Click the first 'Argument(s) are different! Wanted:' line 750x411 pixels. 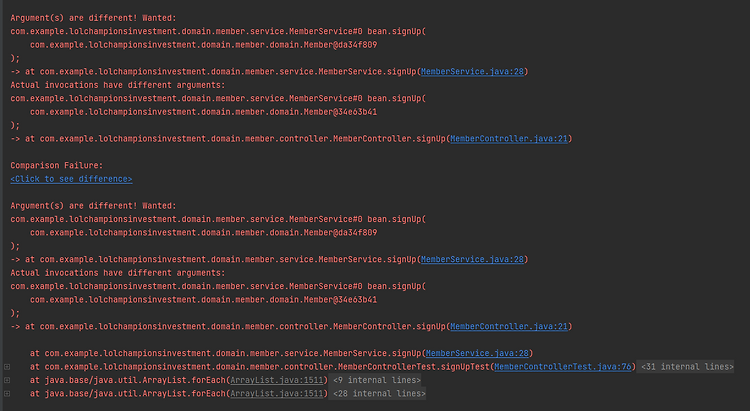click(77, 18)
